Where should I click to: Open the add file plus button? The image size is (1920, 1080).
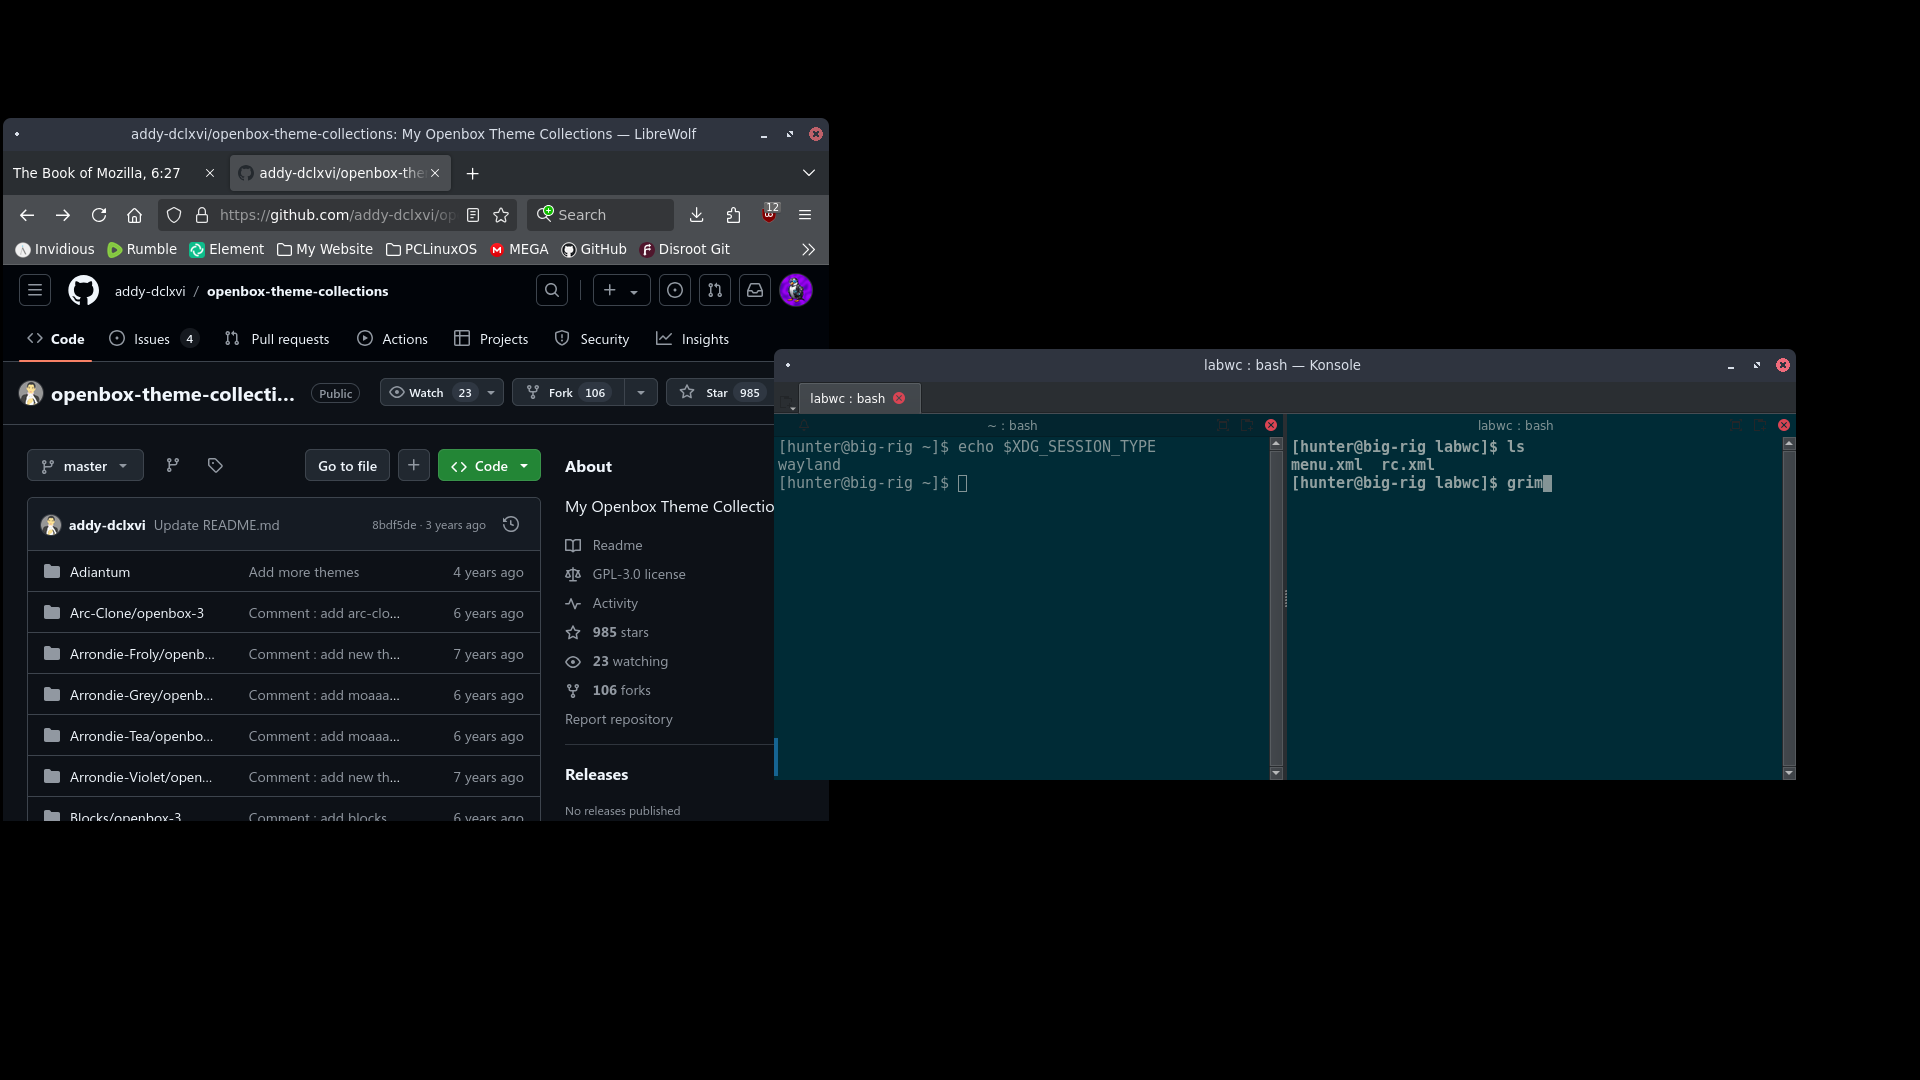coord(414,466)
